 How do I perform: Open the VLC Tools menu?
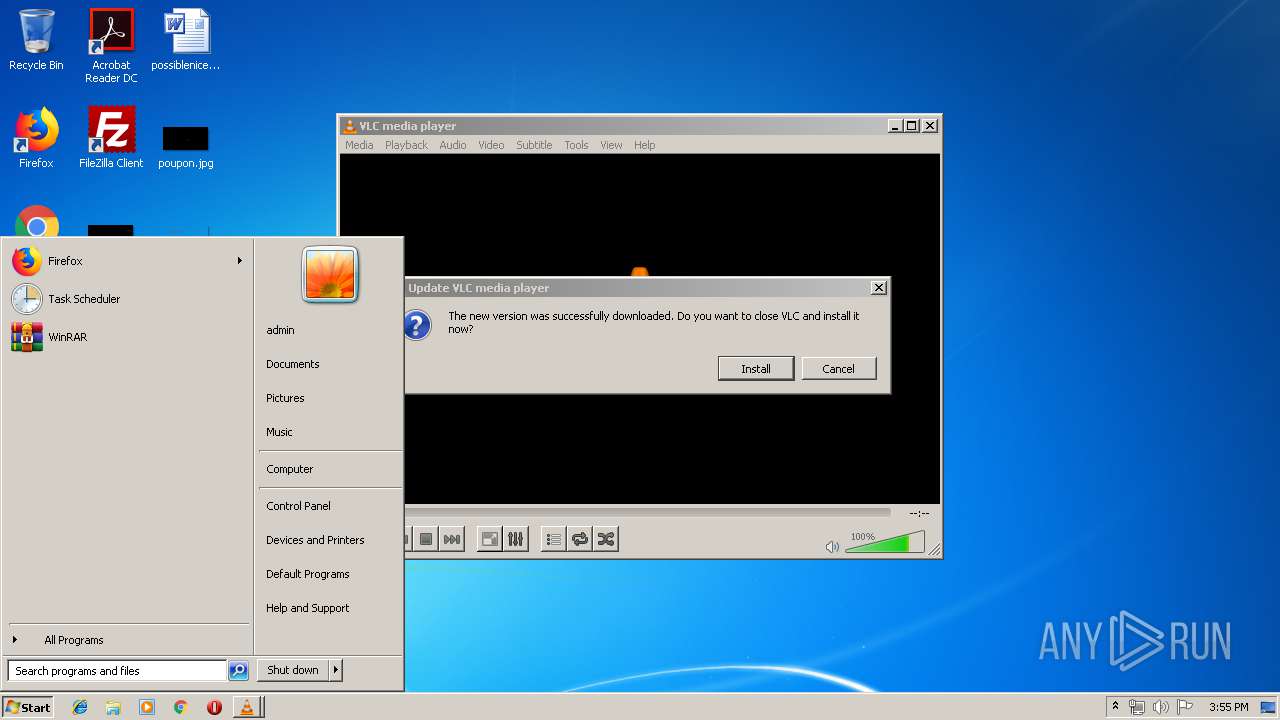point(576,145)
